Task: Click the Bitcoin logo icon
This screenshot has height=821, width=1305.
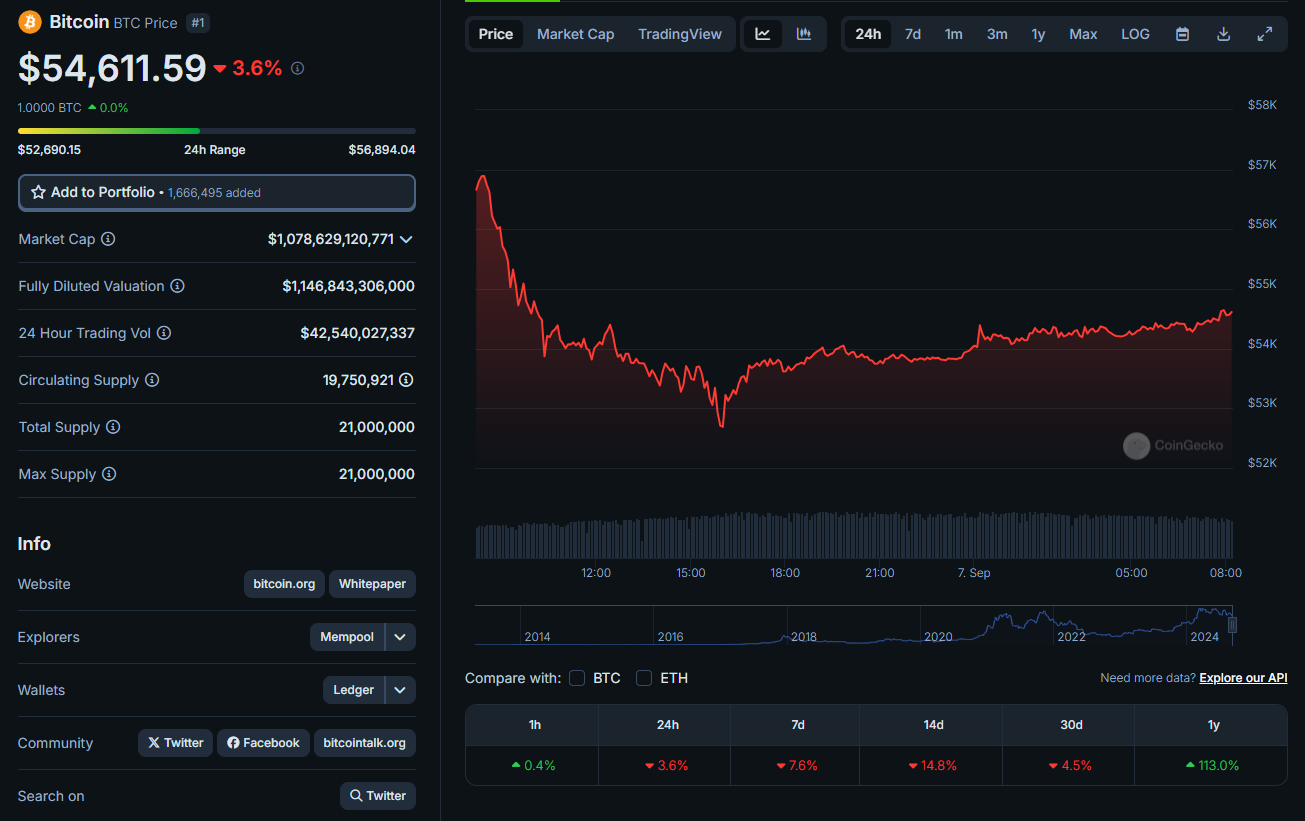Action: click(x=30, y=22)
